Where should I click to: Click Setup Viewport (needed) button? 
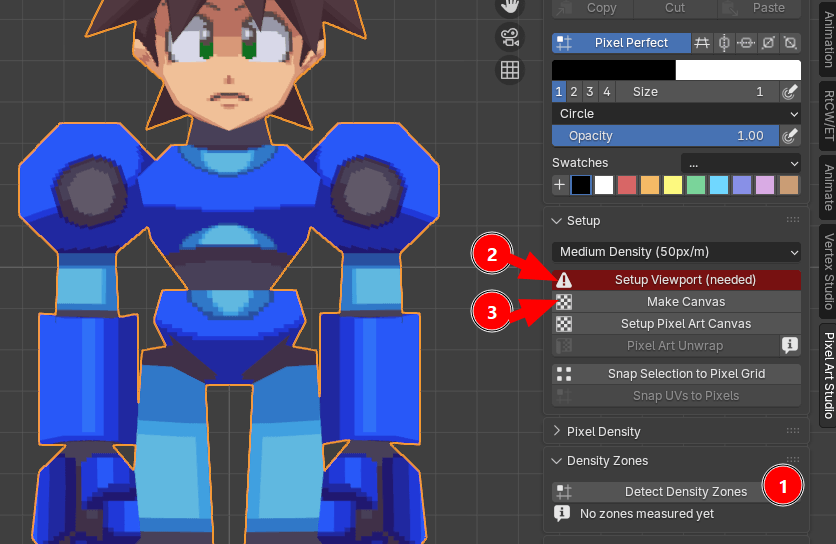[677, 280]
